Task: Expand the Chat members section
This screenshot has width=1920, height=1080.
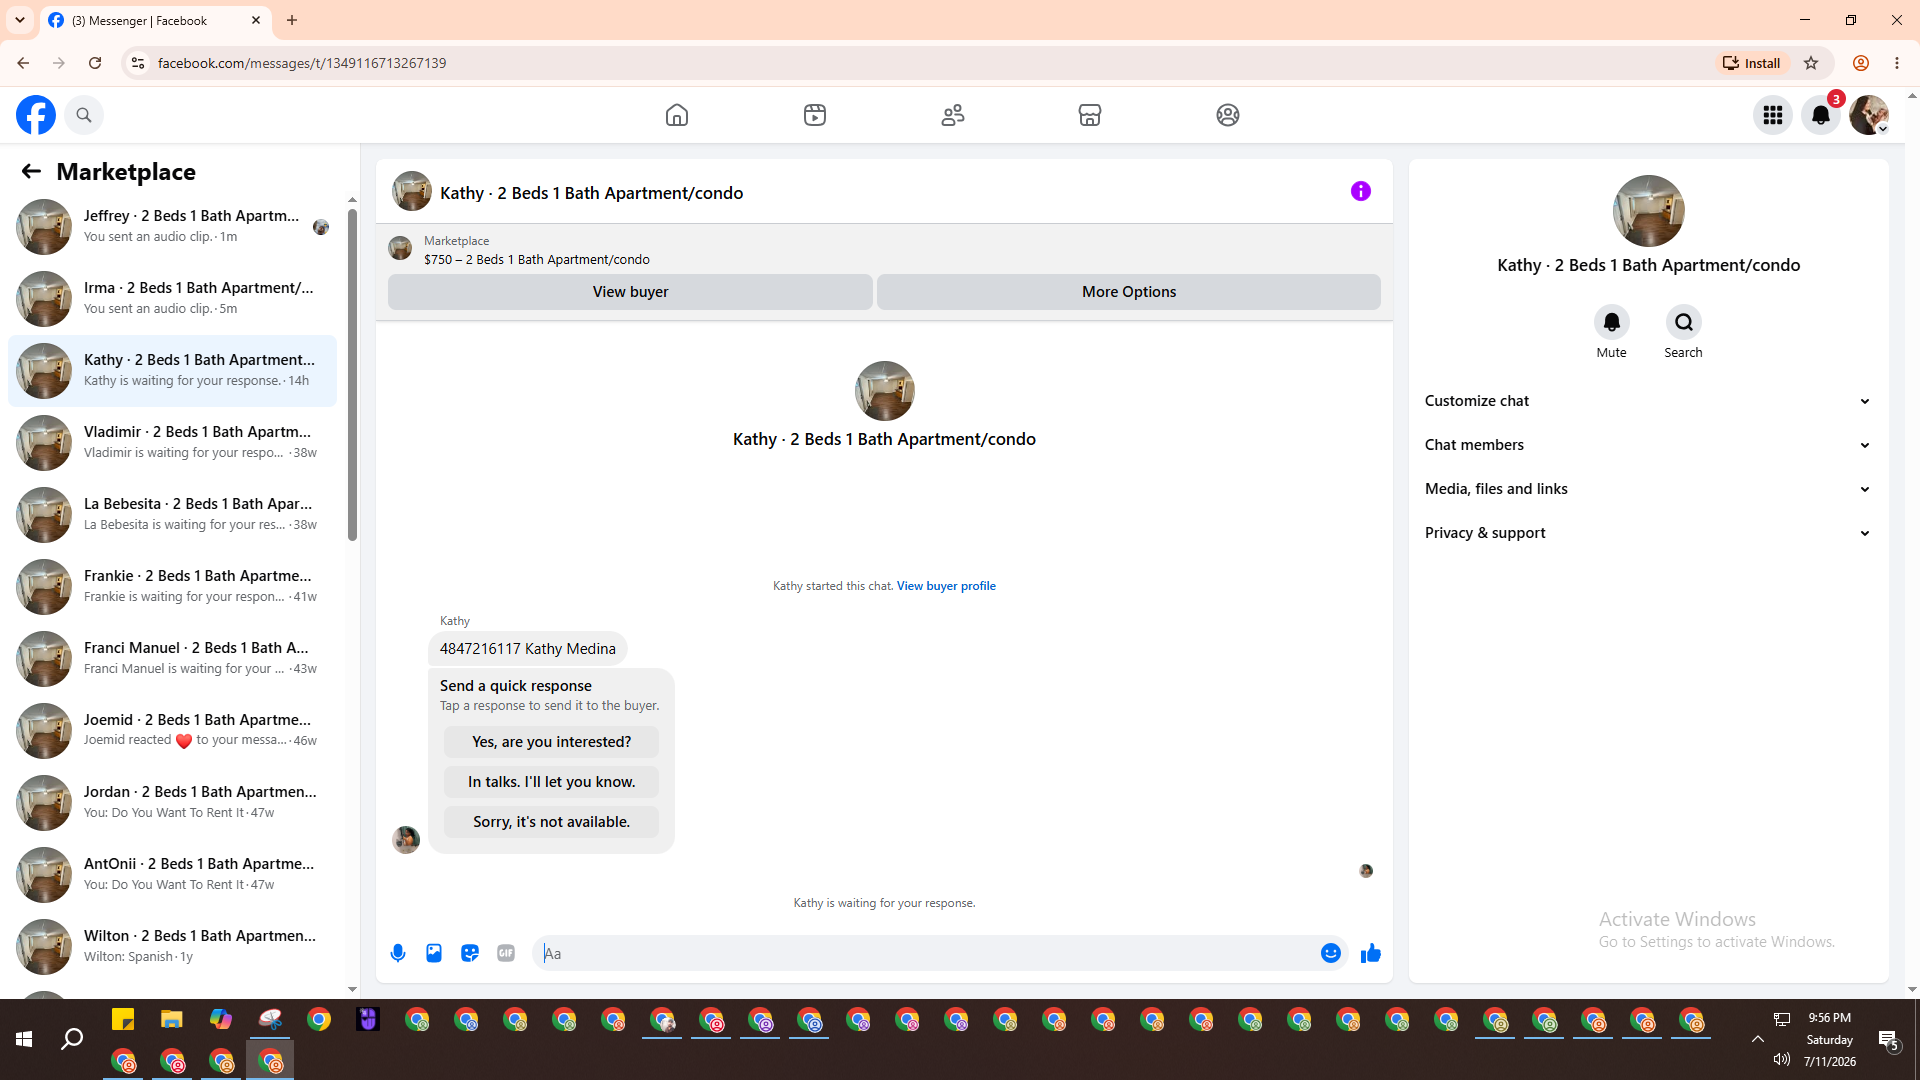Action: pyautogui.click(x=1648, y=445)
